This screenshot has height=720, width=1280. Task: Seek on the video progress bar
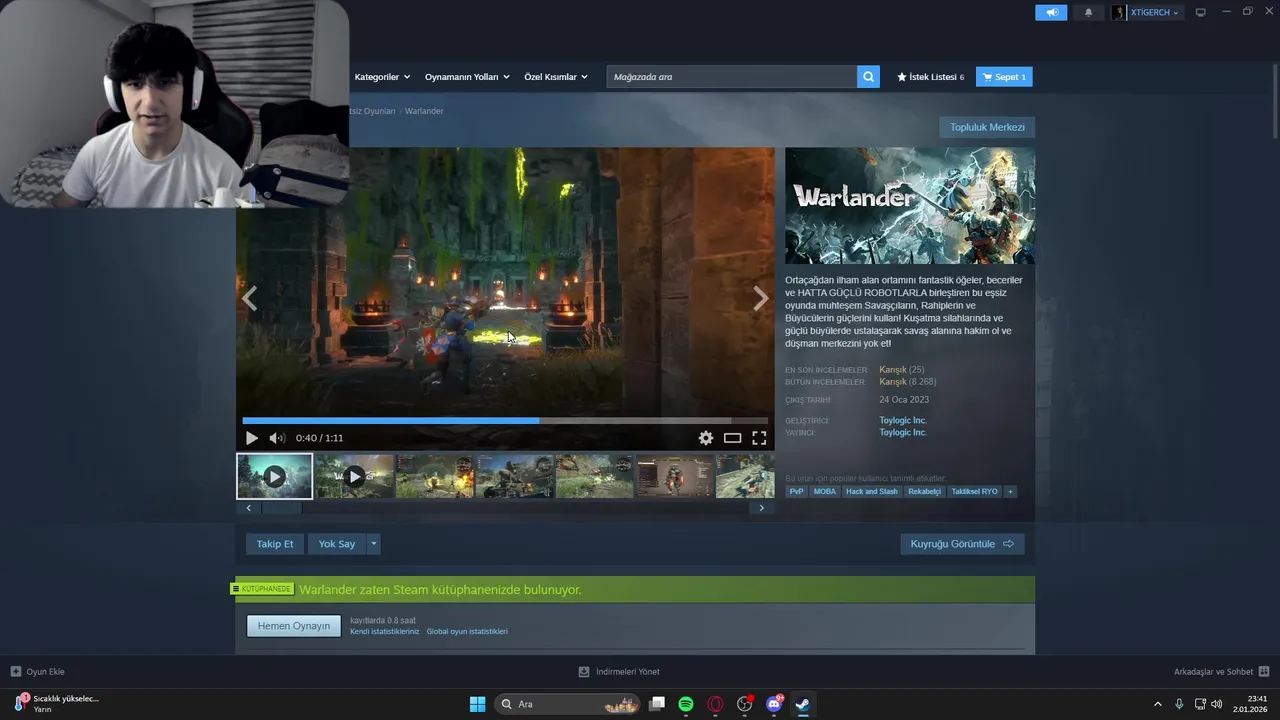tap(505, 421)
